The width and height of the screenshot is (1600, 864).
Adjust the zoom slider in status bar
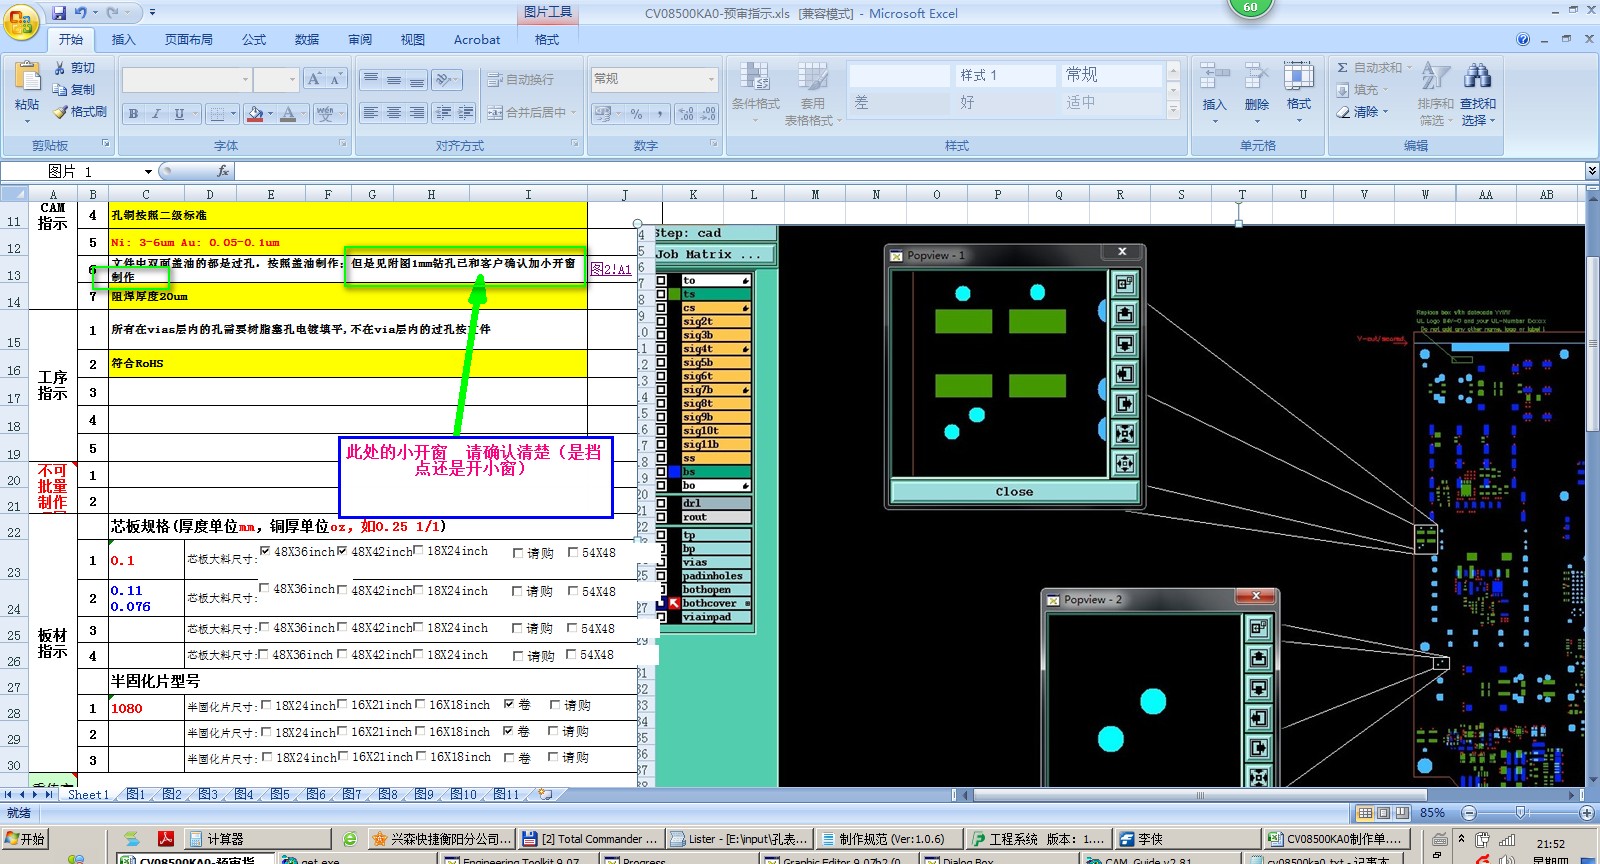(x=1520, y=813)
